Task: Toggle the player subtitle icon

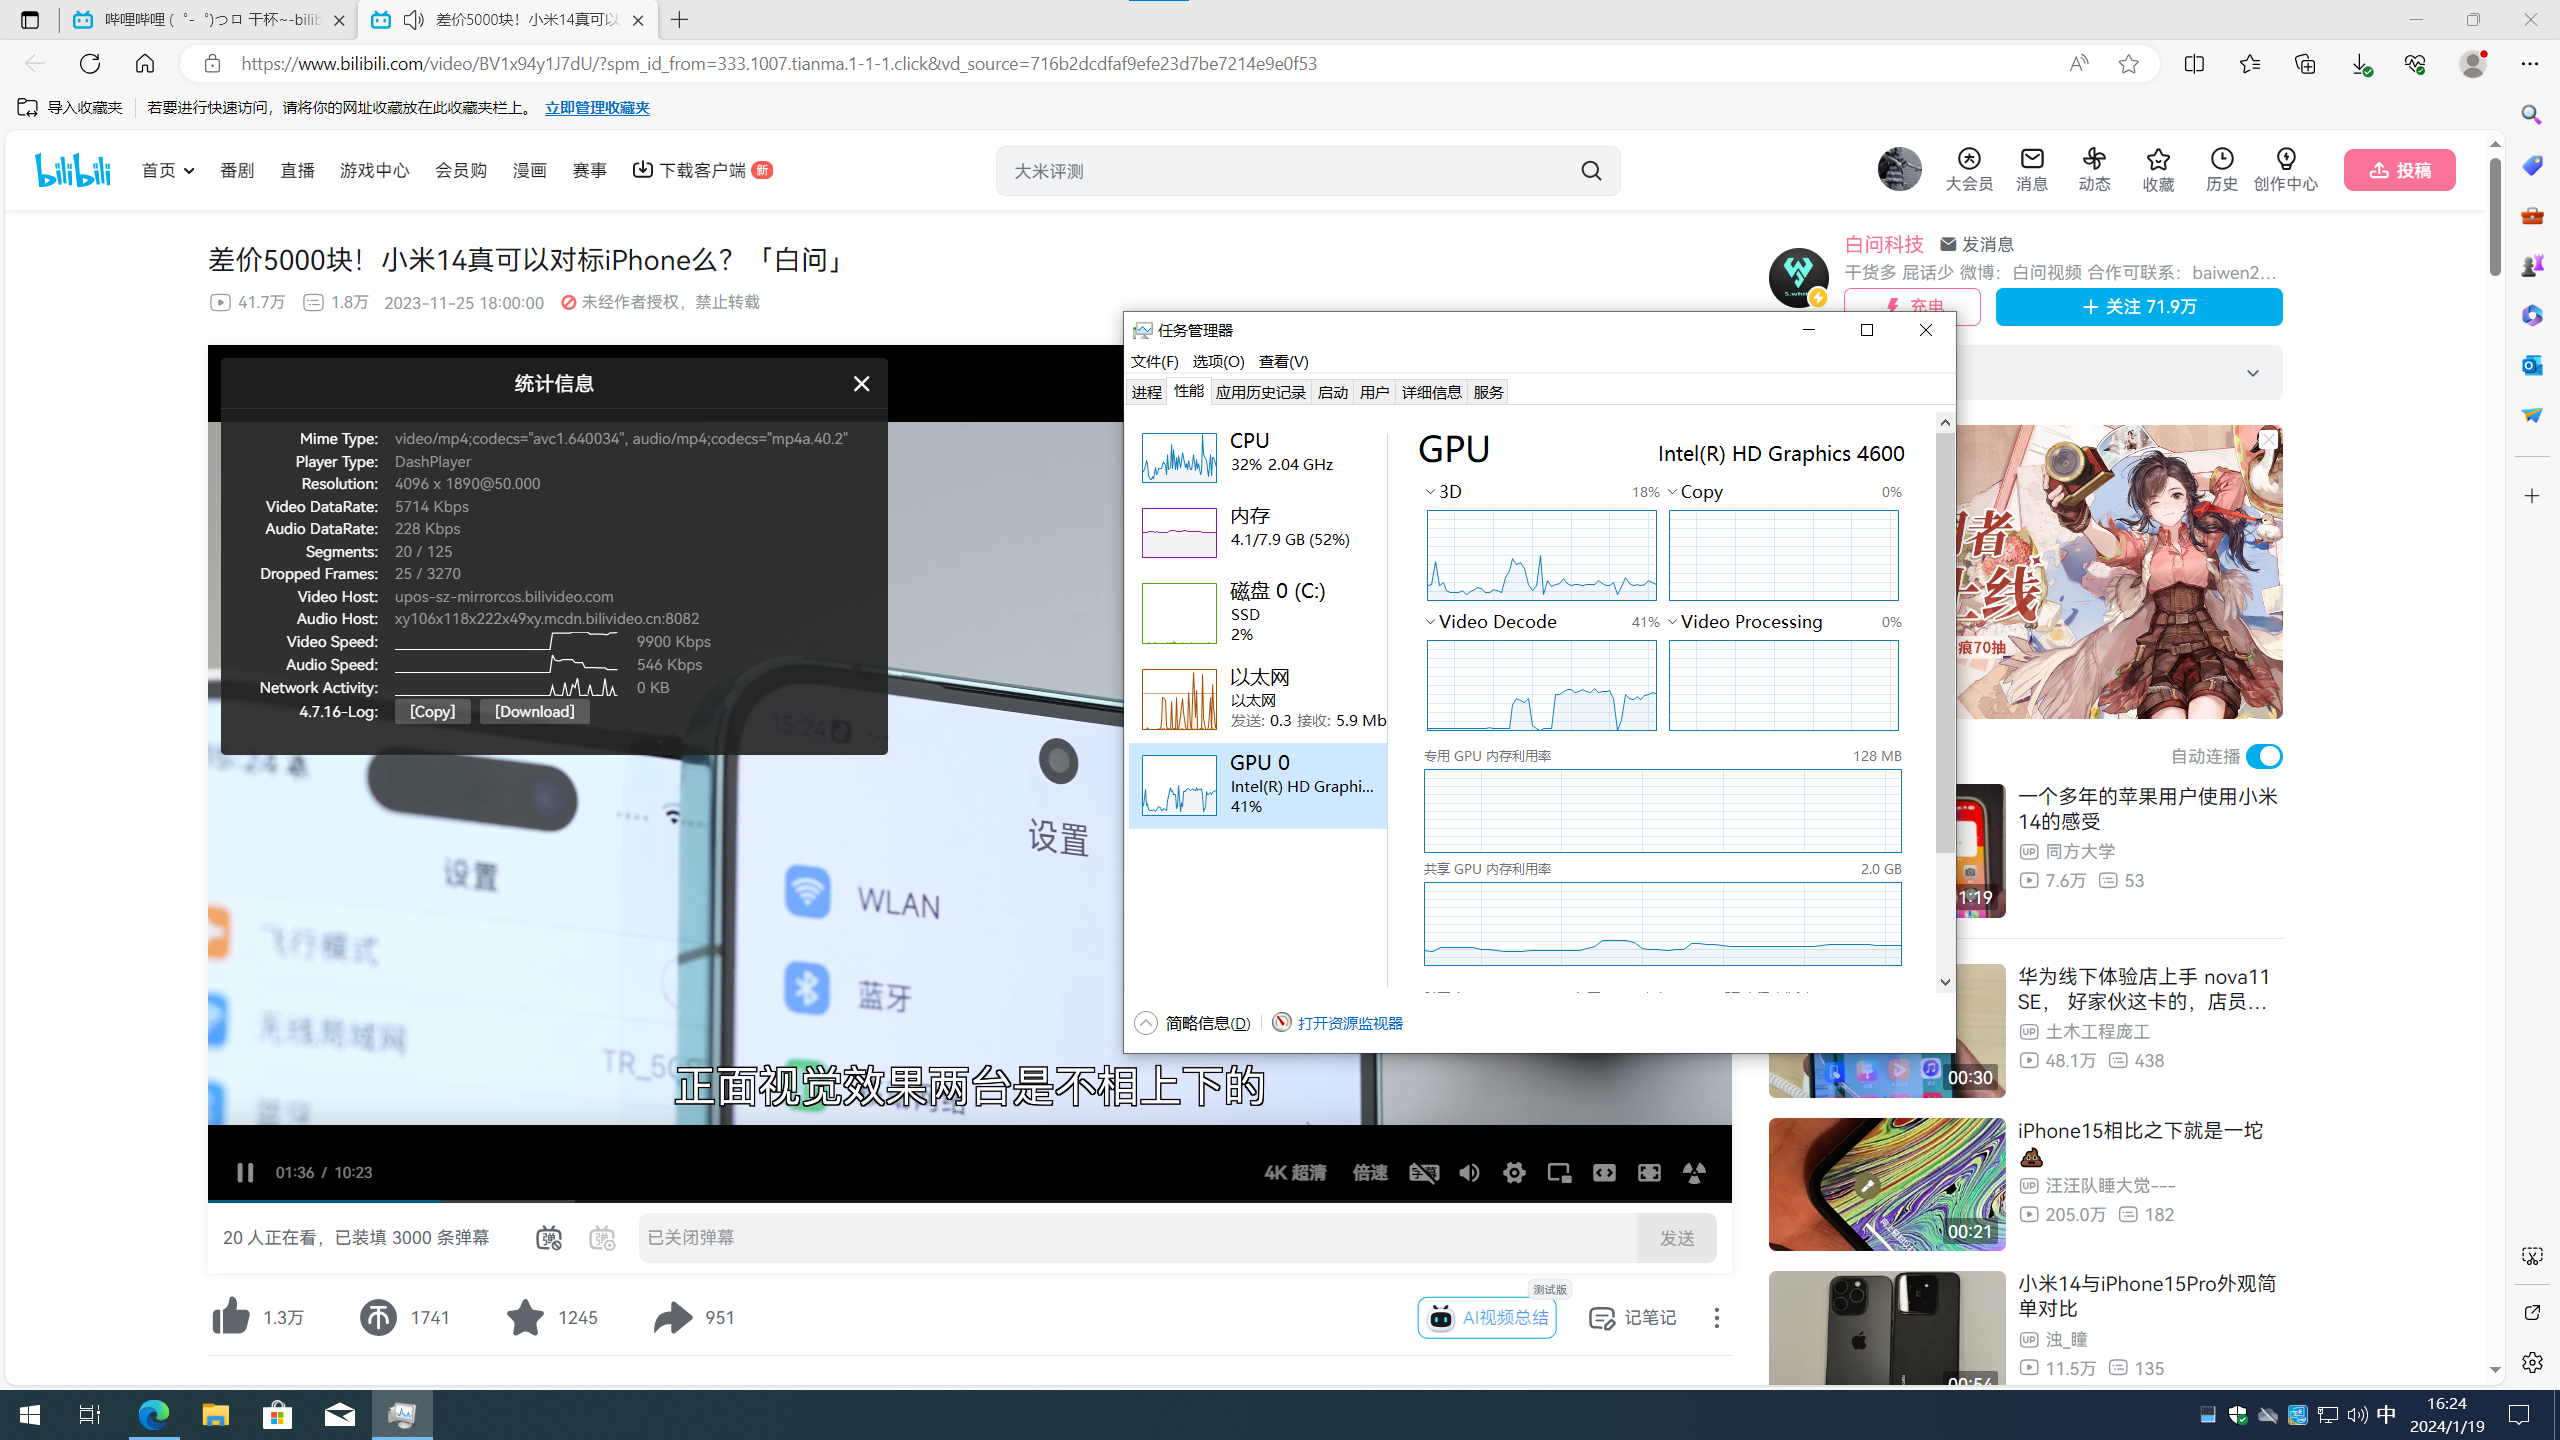Action: [1424, 1172]
